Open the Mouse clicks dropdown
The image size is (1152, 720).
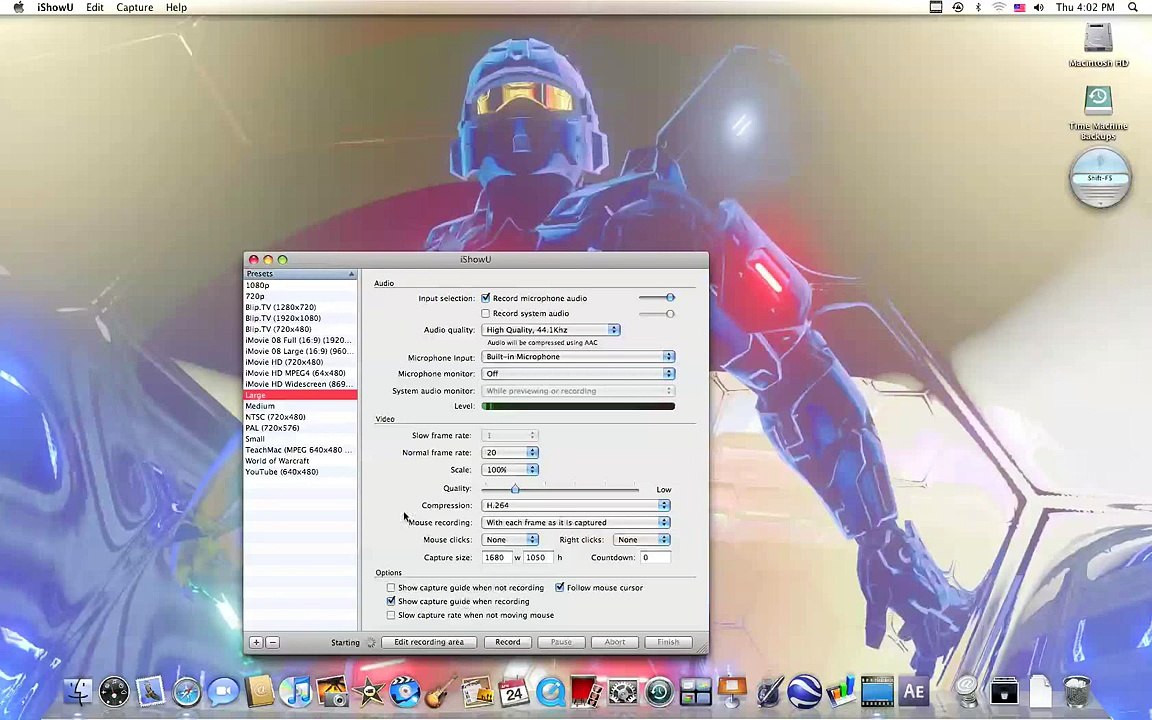pos(510,539)
